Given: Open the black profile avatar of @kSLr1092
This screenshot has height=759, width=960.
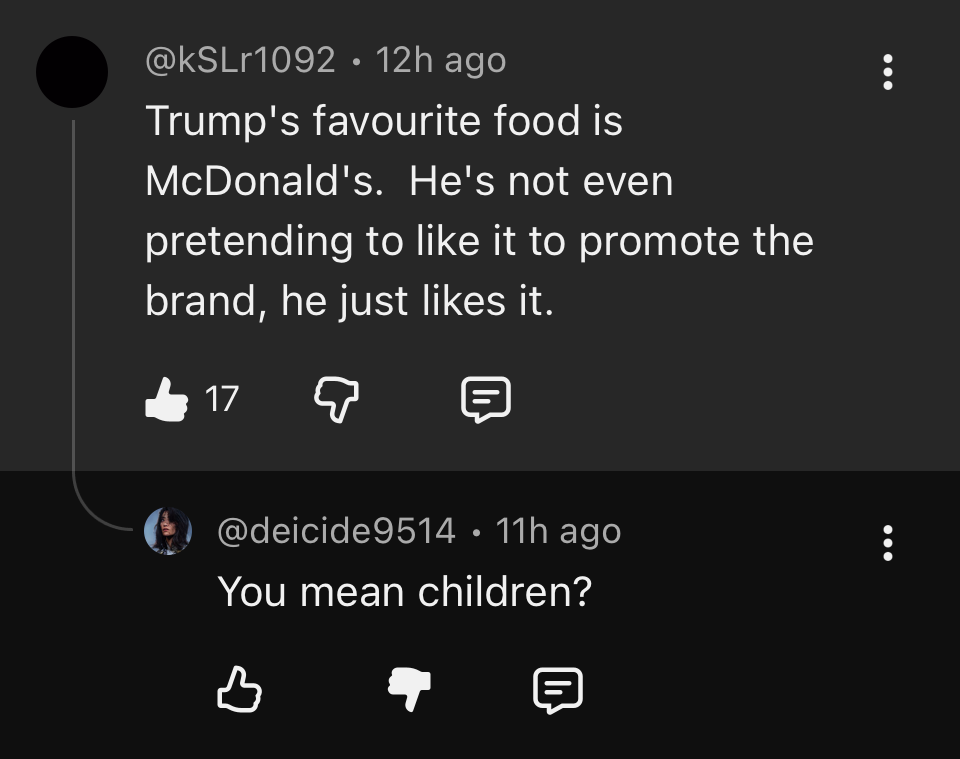Looking at the screenshot, I should [72, 72].
